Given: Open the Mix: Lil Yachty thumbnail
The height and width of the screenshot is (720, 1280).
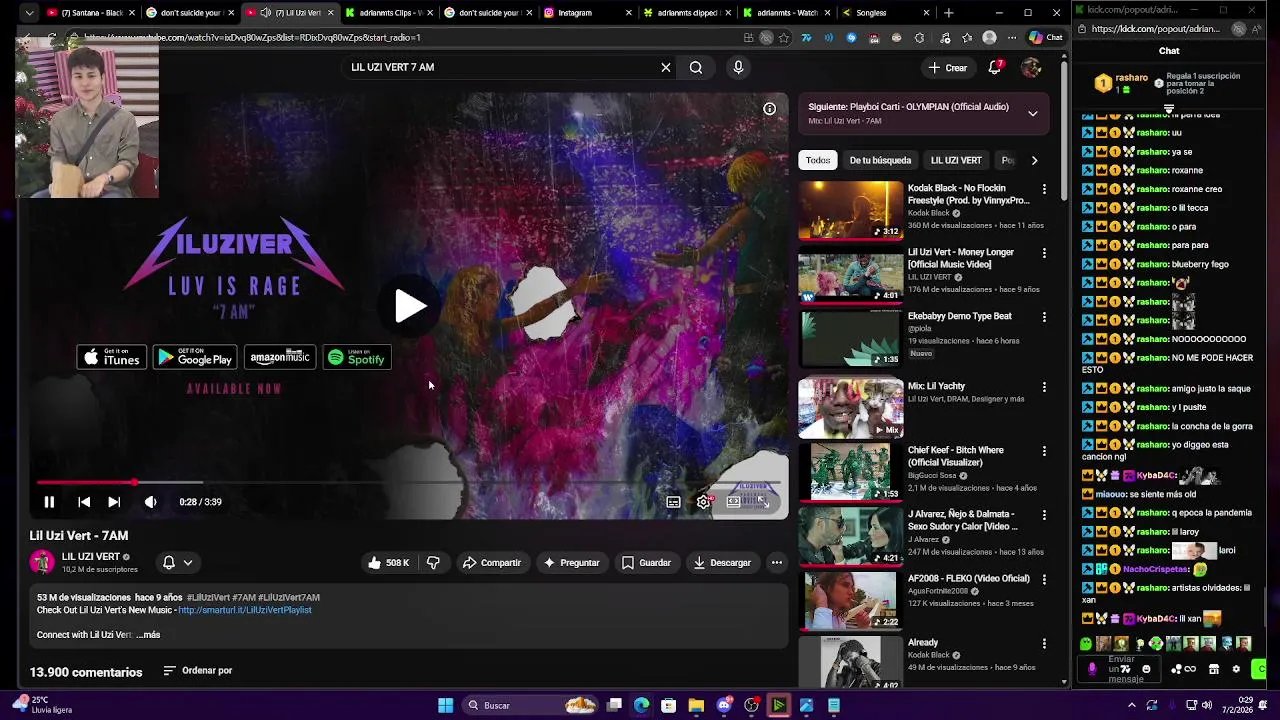Looking at the screenshot, I should 851,408.
